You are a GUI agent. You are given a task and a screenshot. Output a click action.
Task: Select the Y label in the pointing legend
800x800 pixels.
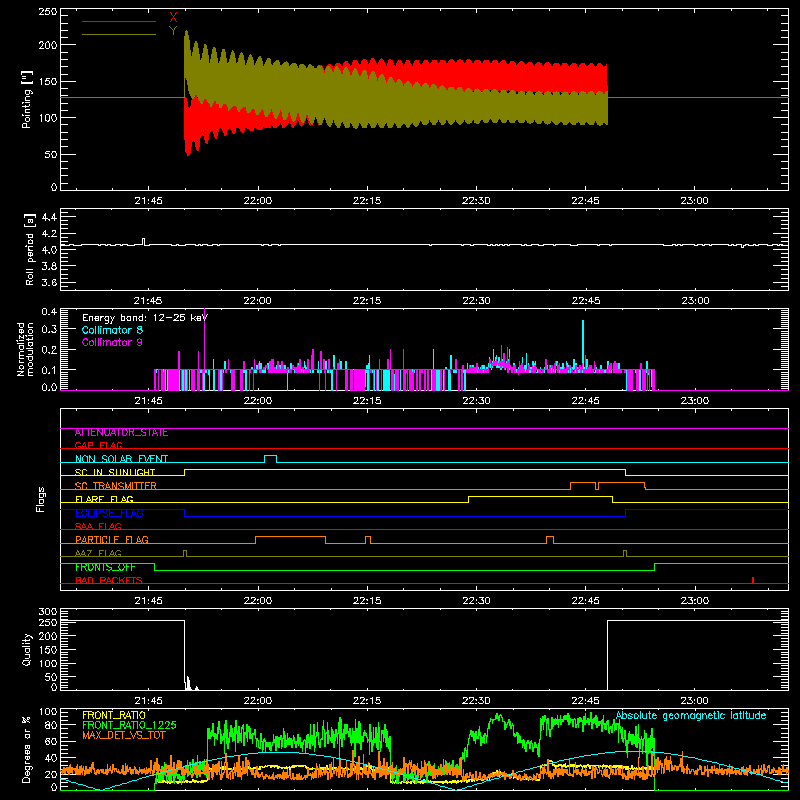pos(173,31)
